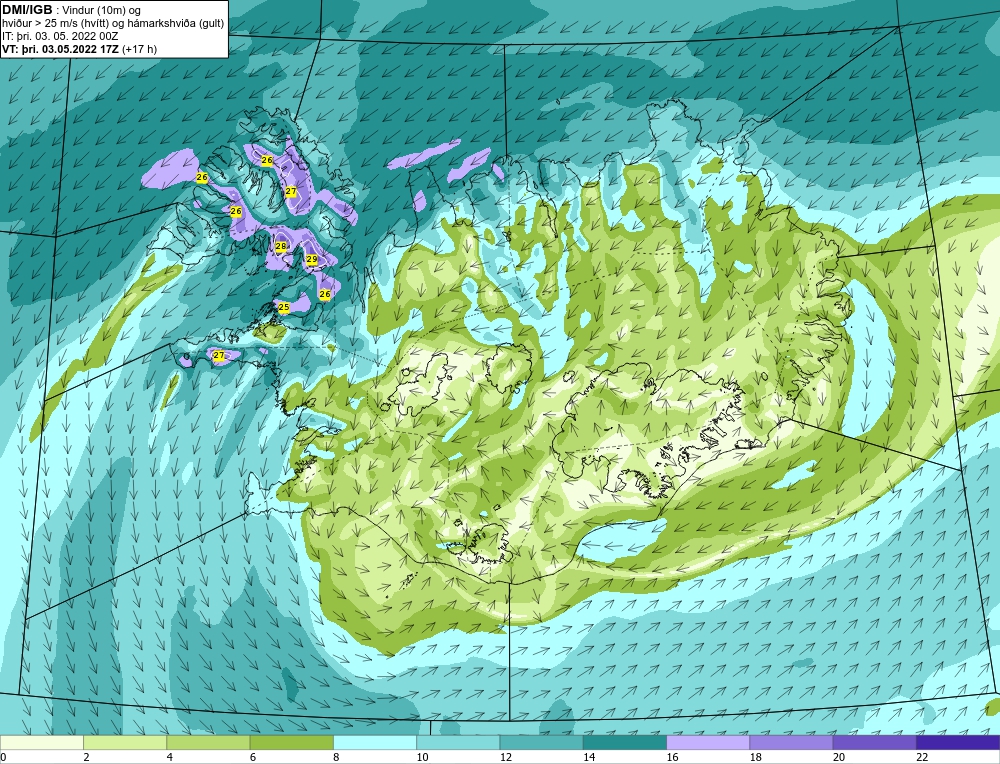Viewport: 1000px width, 764px height.
Task: Click the 'VT: þri. 03.05.2022 17Z (+17 h)' line
Action: [80, 48]
